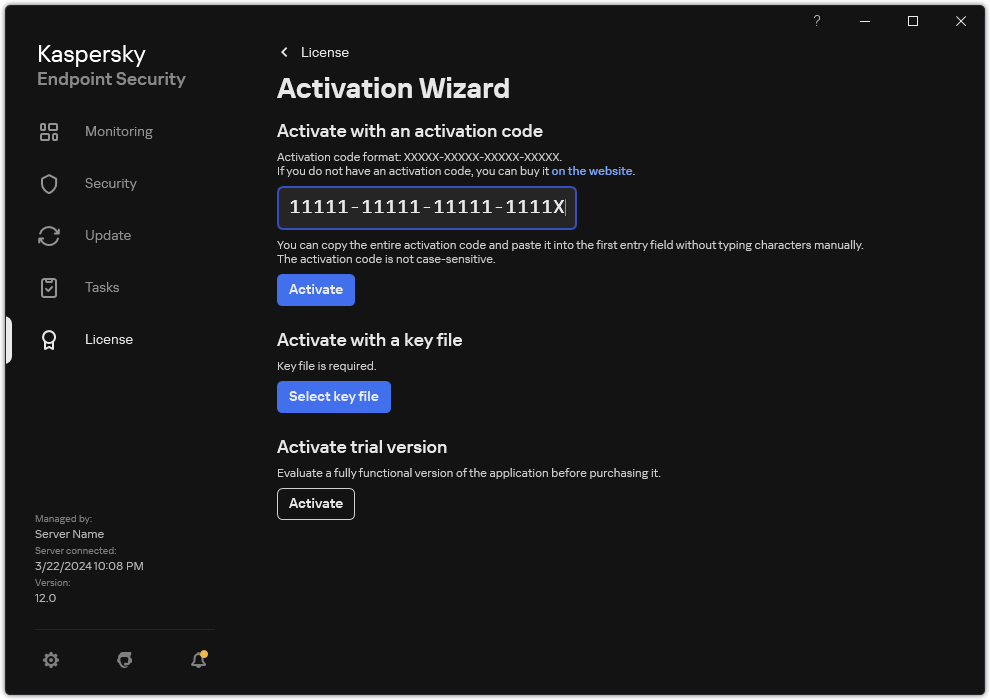990x700 pixels.
Task: Go back using the left chevron arrow
Action: pos(284,52)
